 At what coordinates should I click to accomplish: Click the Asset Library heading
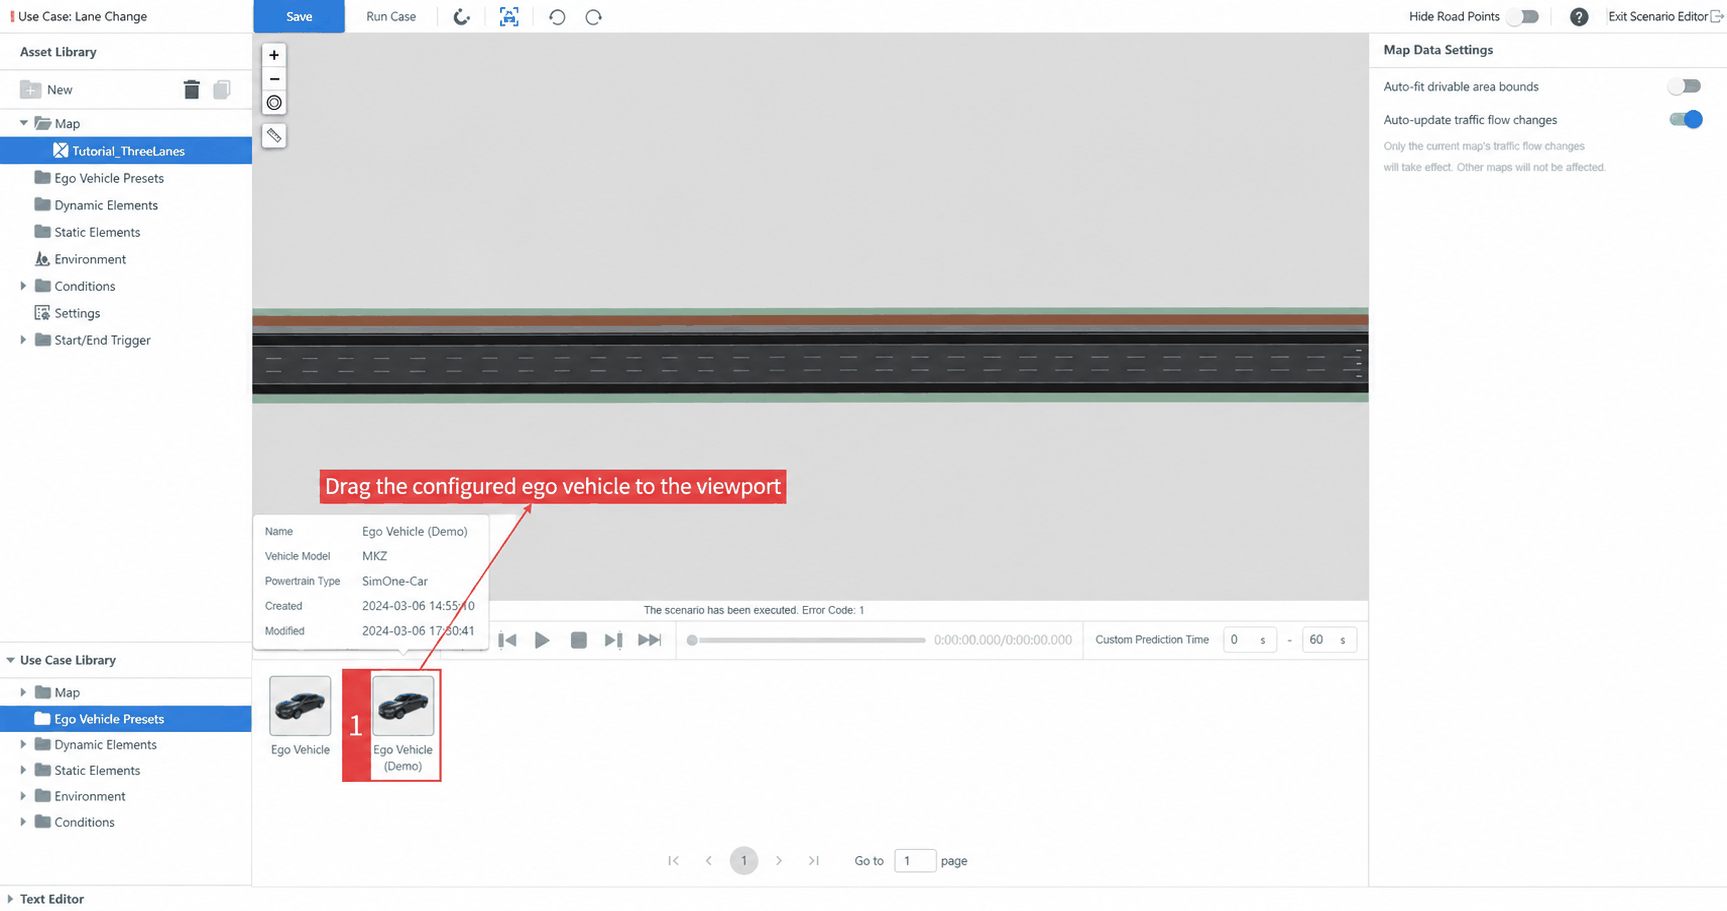click(58, 52)
